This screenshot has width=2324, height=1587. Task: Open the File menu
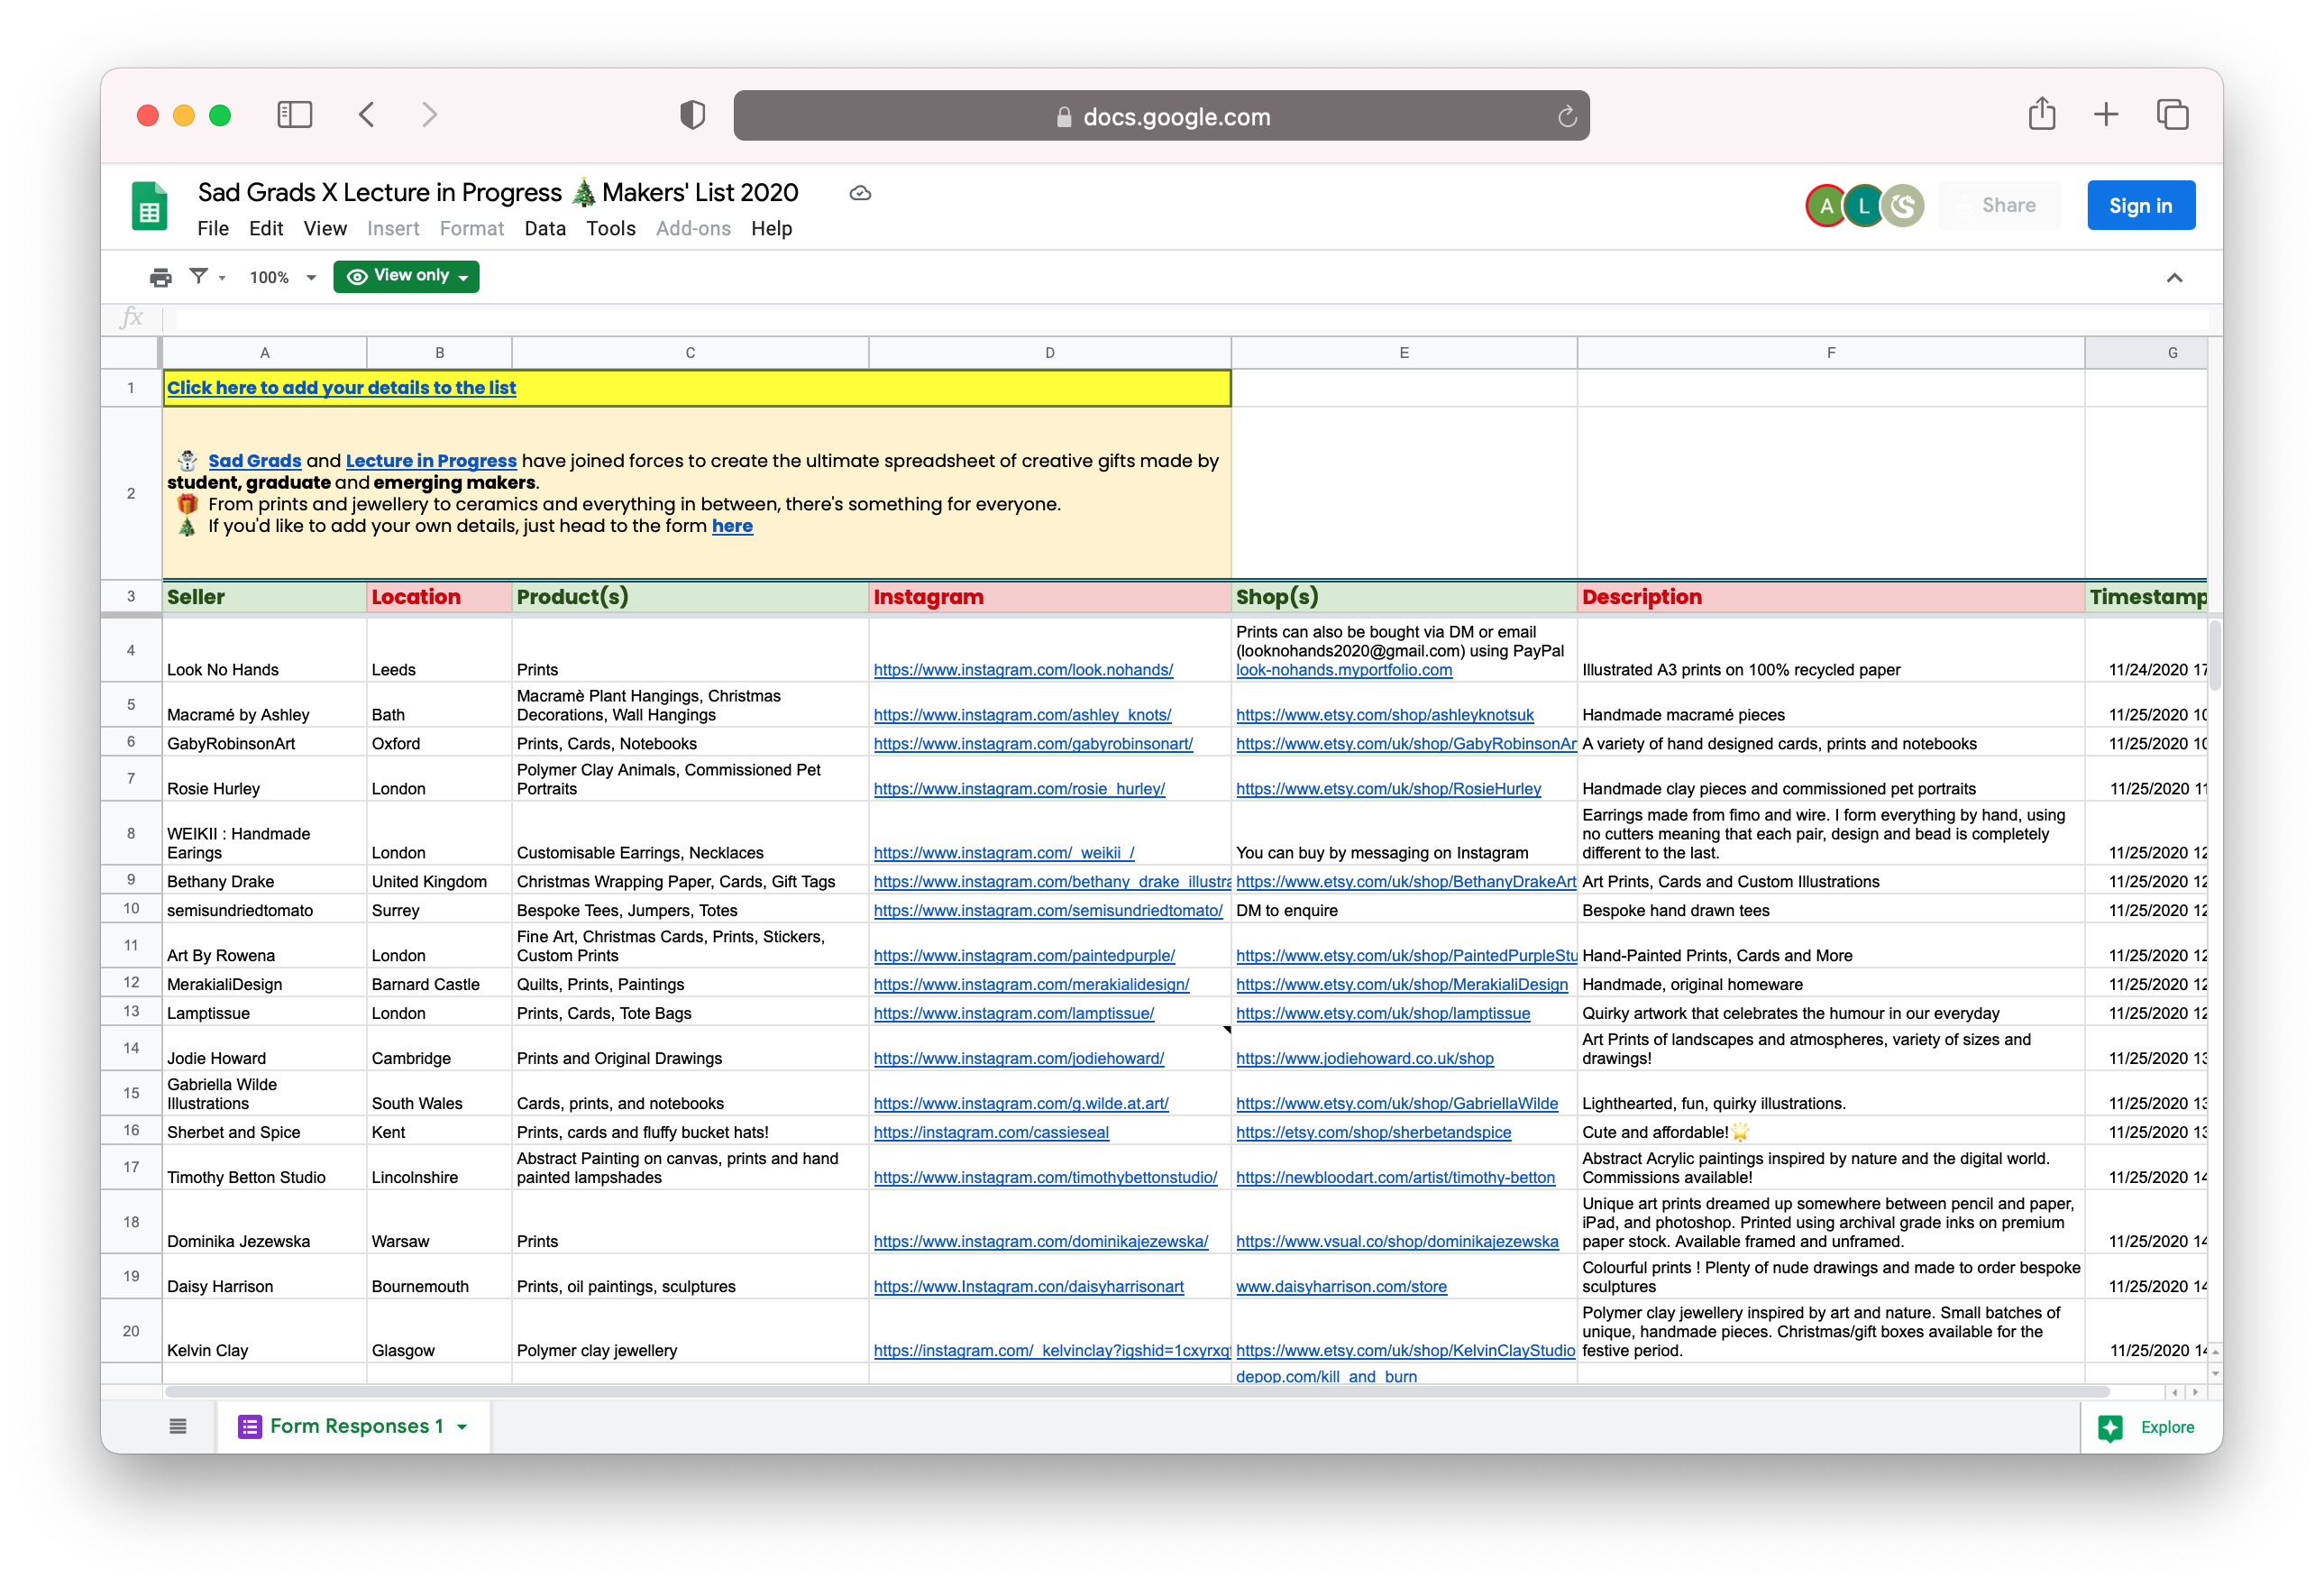pos(213,229)
